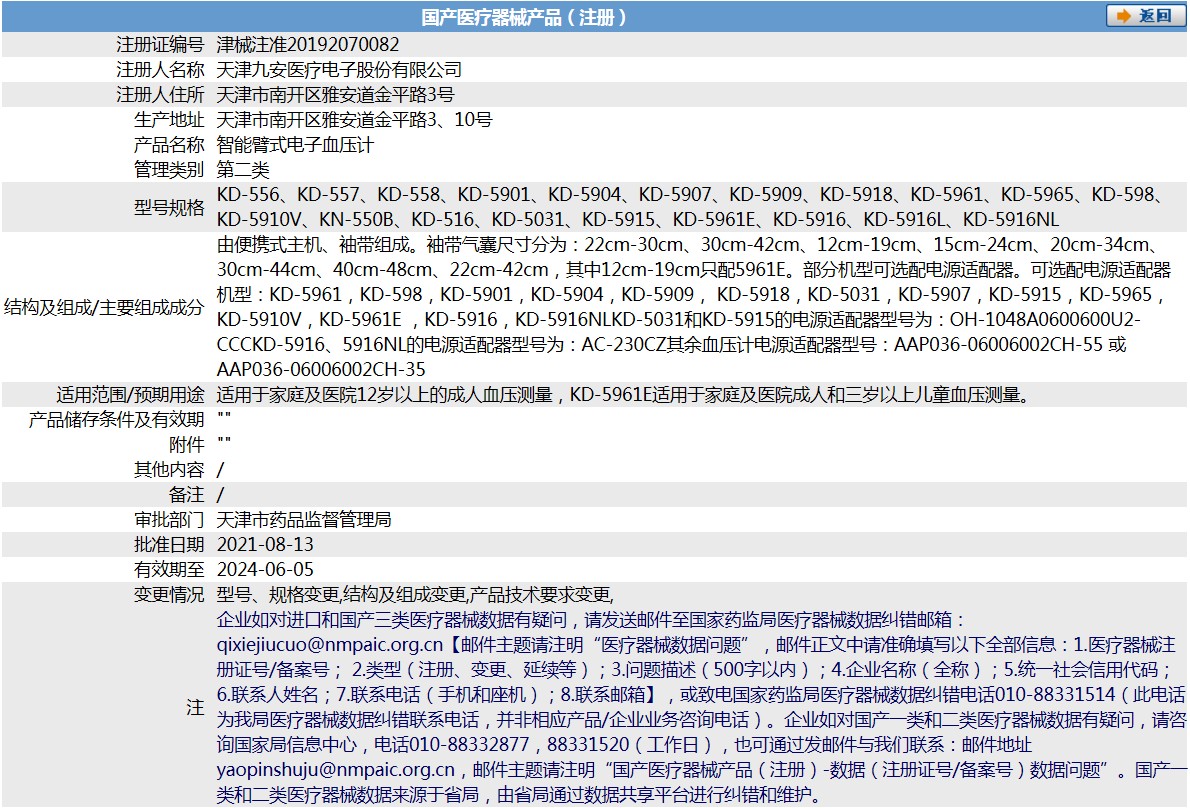This screenshot has width=1190, height=808.
Task: Click the note line starting 6.联系人姓名
Action: 700,696
